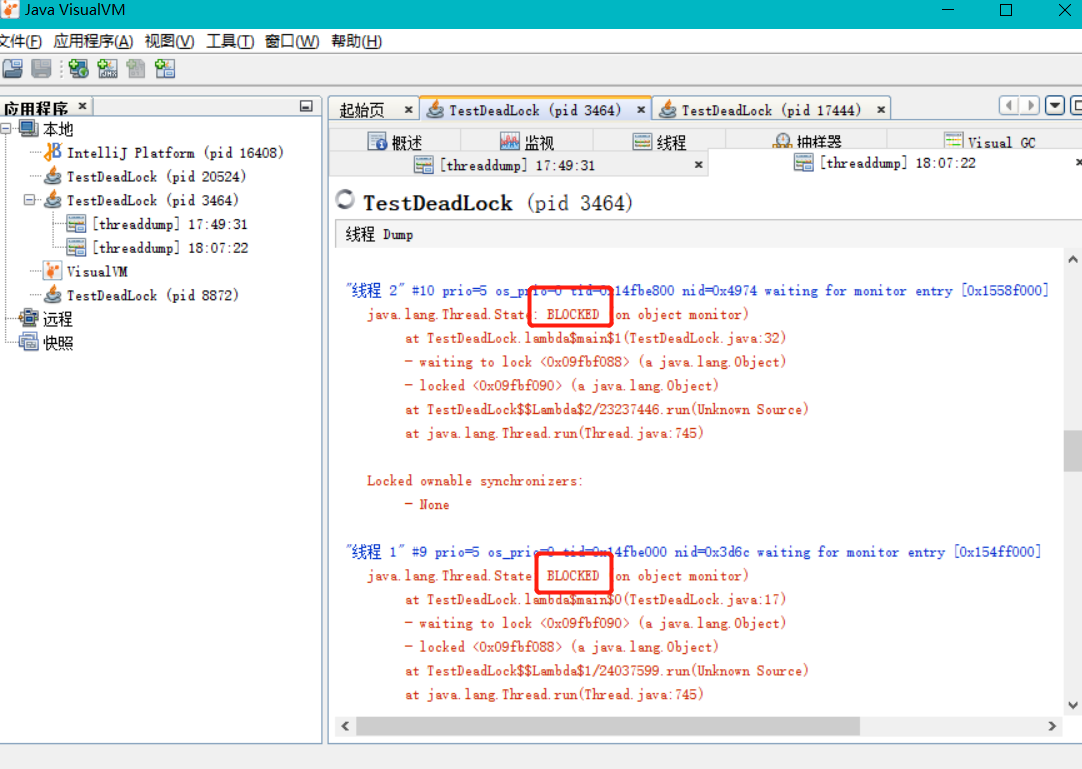Click horizontal scrollbar right arrow

point(1052,726)
